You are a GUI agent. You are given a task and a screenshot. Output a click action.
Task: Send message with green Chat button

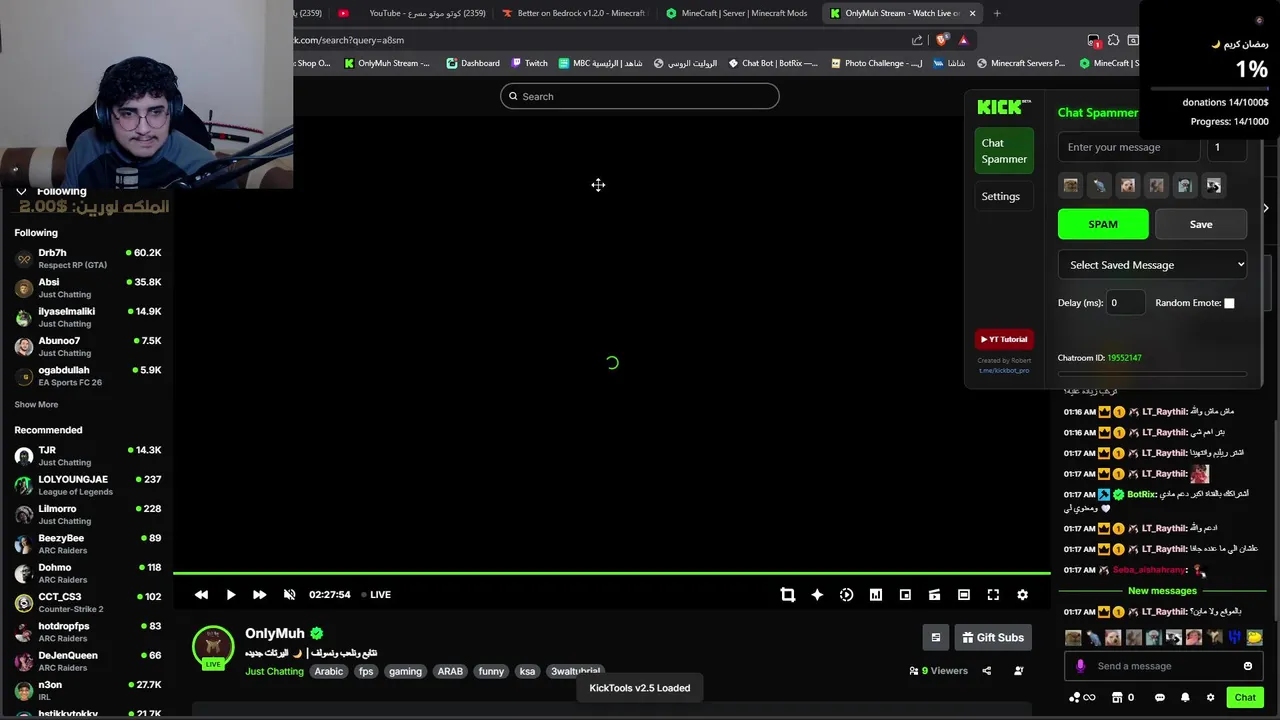tap(1245, 697)
